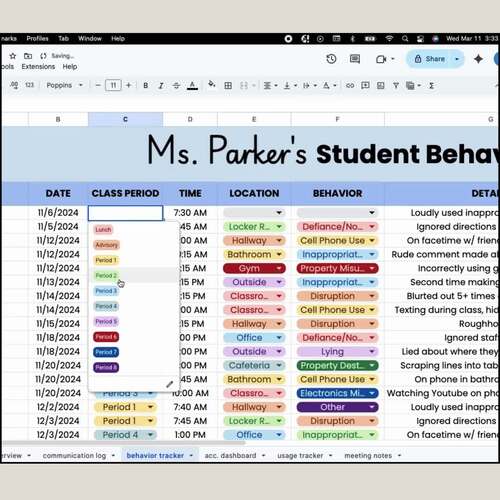Switch to meeting notes sheet tab
500x500 pixels.
click(368, 456)
